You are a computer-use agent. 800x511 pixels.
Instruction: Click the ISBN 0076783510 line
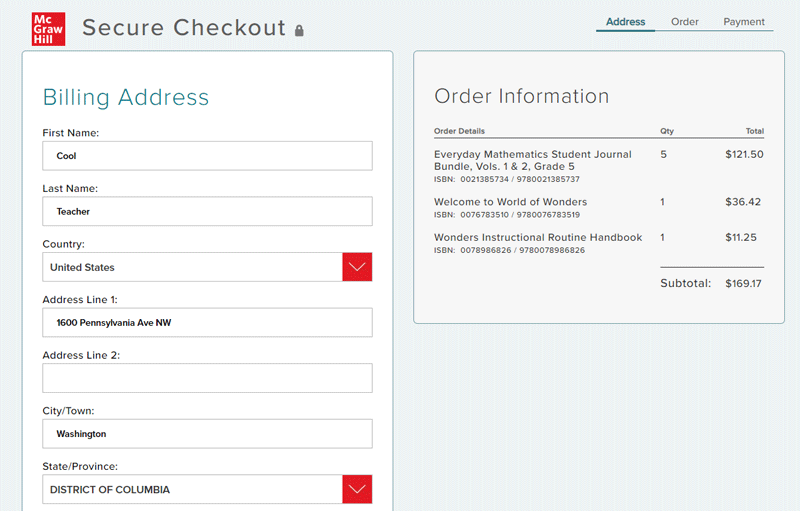click(507, 215)
